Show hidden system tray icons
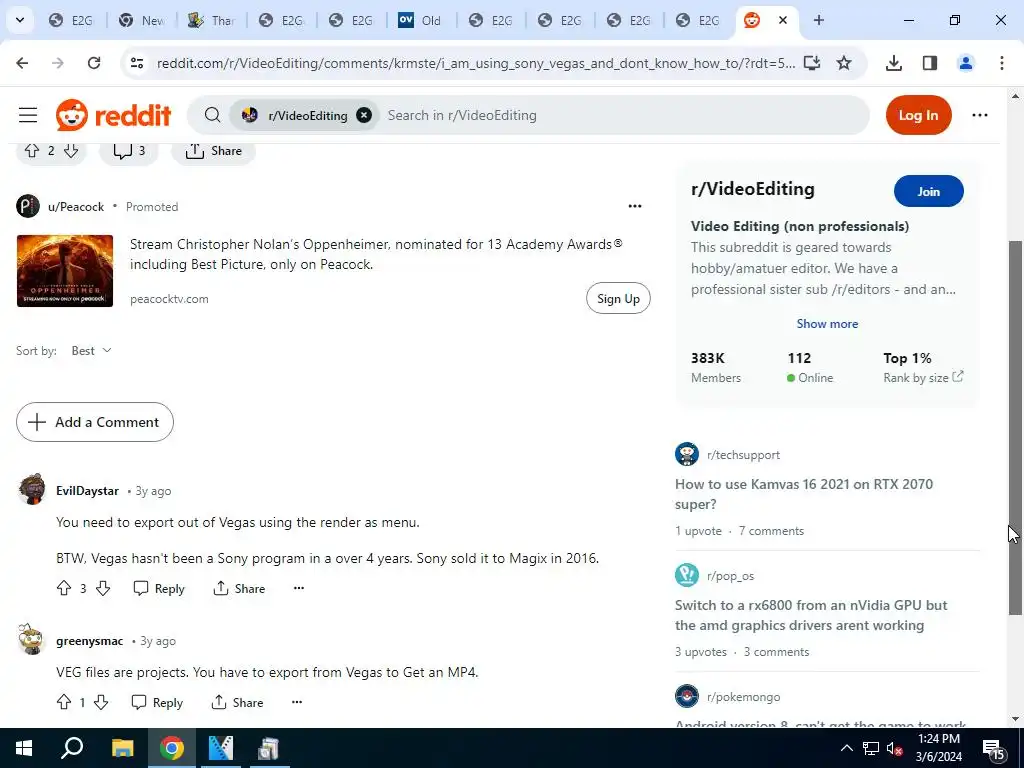The height and width of the screenshot is (768, 1024). coord(846,748)
